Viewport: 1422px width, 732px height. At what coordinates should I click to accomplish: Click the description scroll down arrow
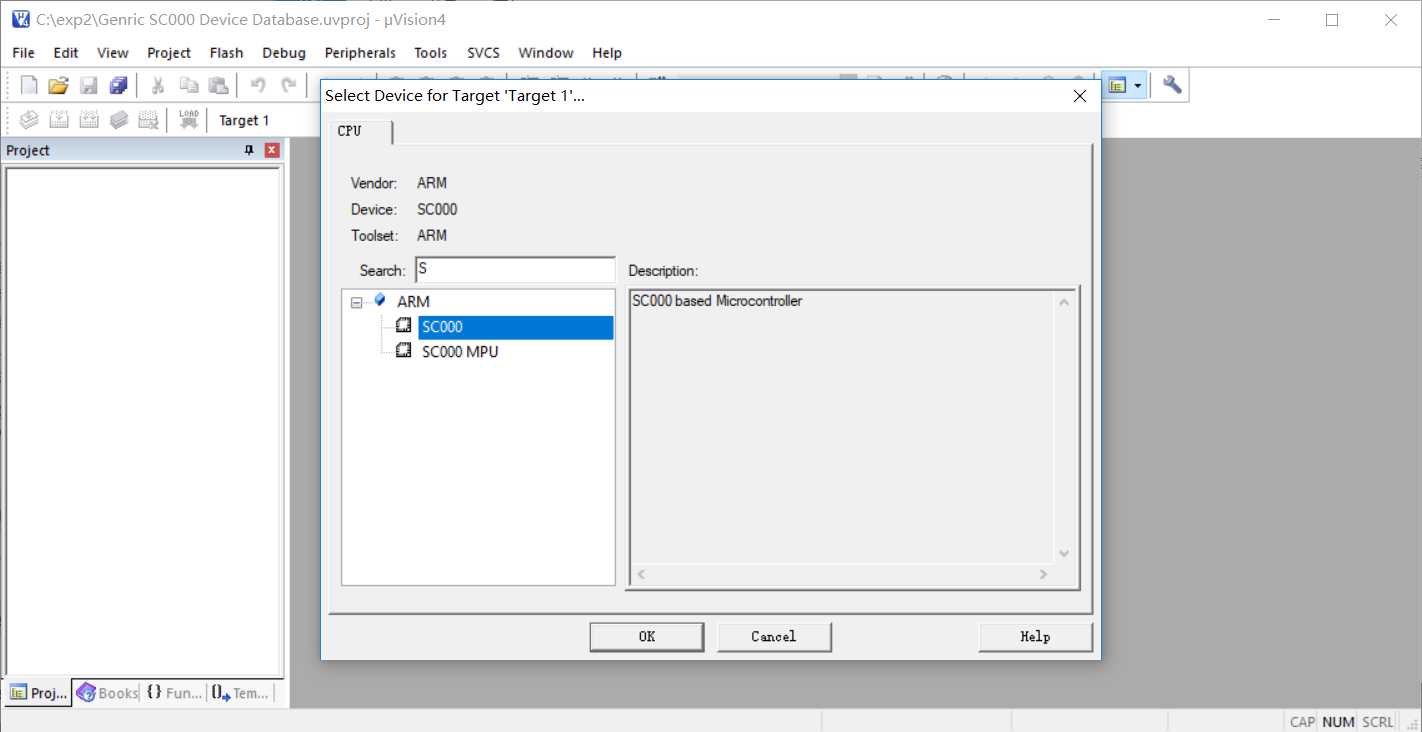(1064, 553)
